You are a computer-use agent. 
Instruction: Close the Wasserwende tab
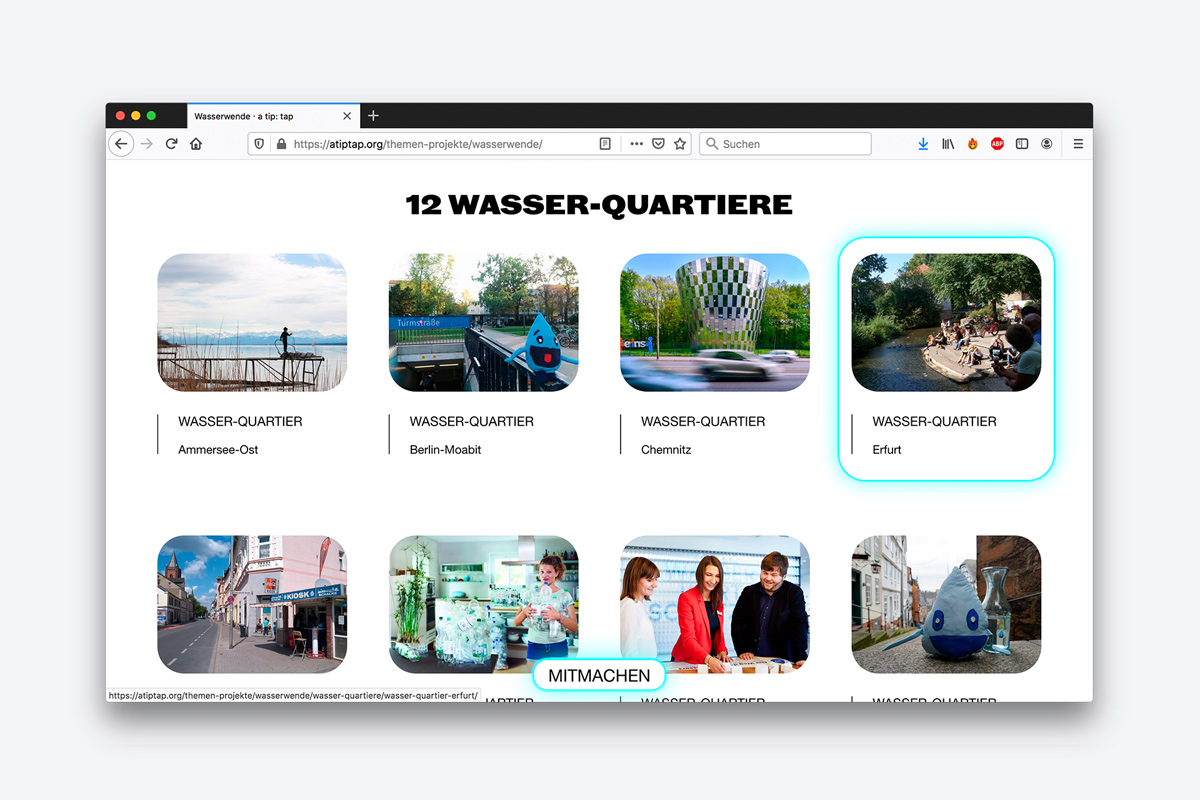click(x=347, y=116)
